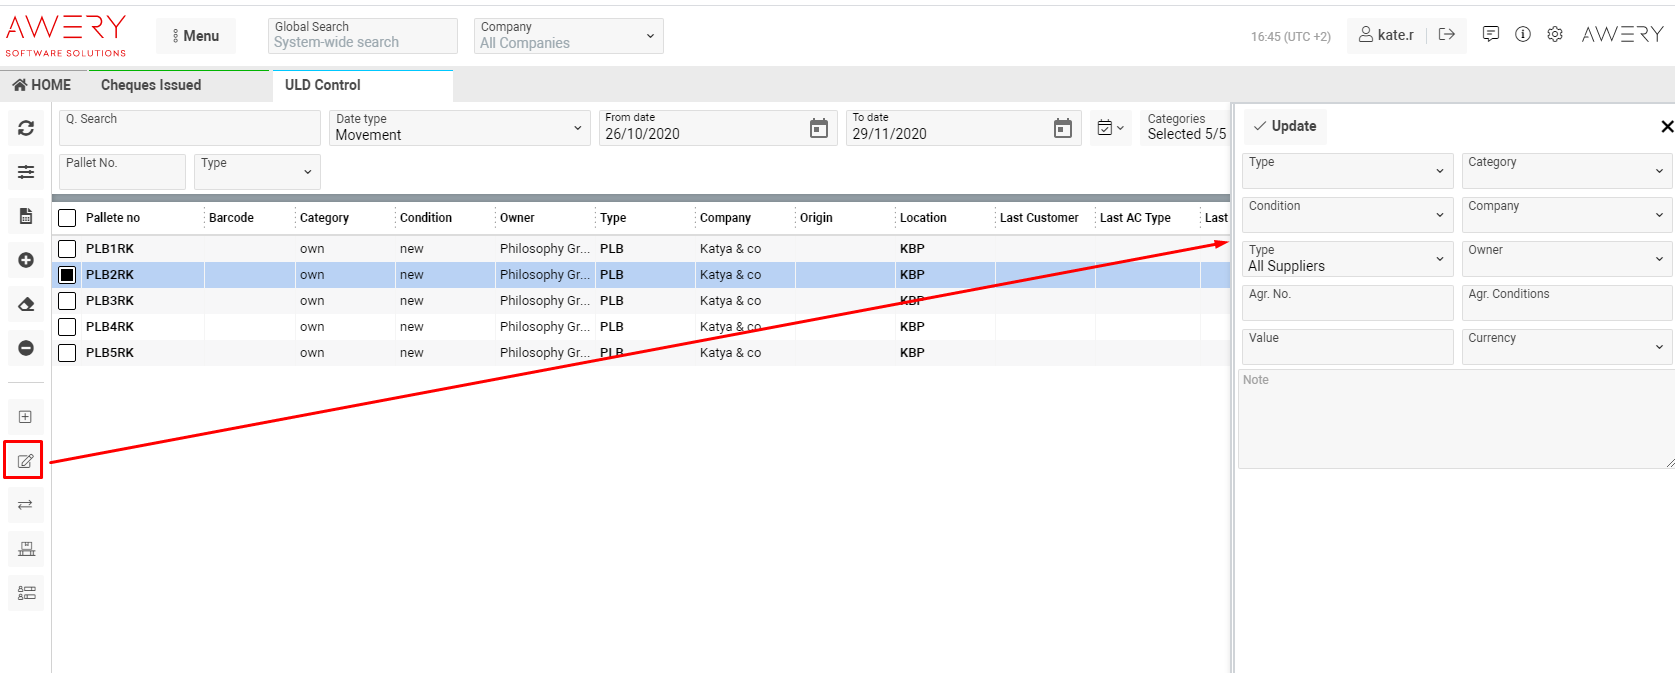Open the settings gear icon in header
The width and height of the screenshot is (1675, 673).
(1554, 34)
